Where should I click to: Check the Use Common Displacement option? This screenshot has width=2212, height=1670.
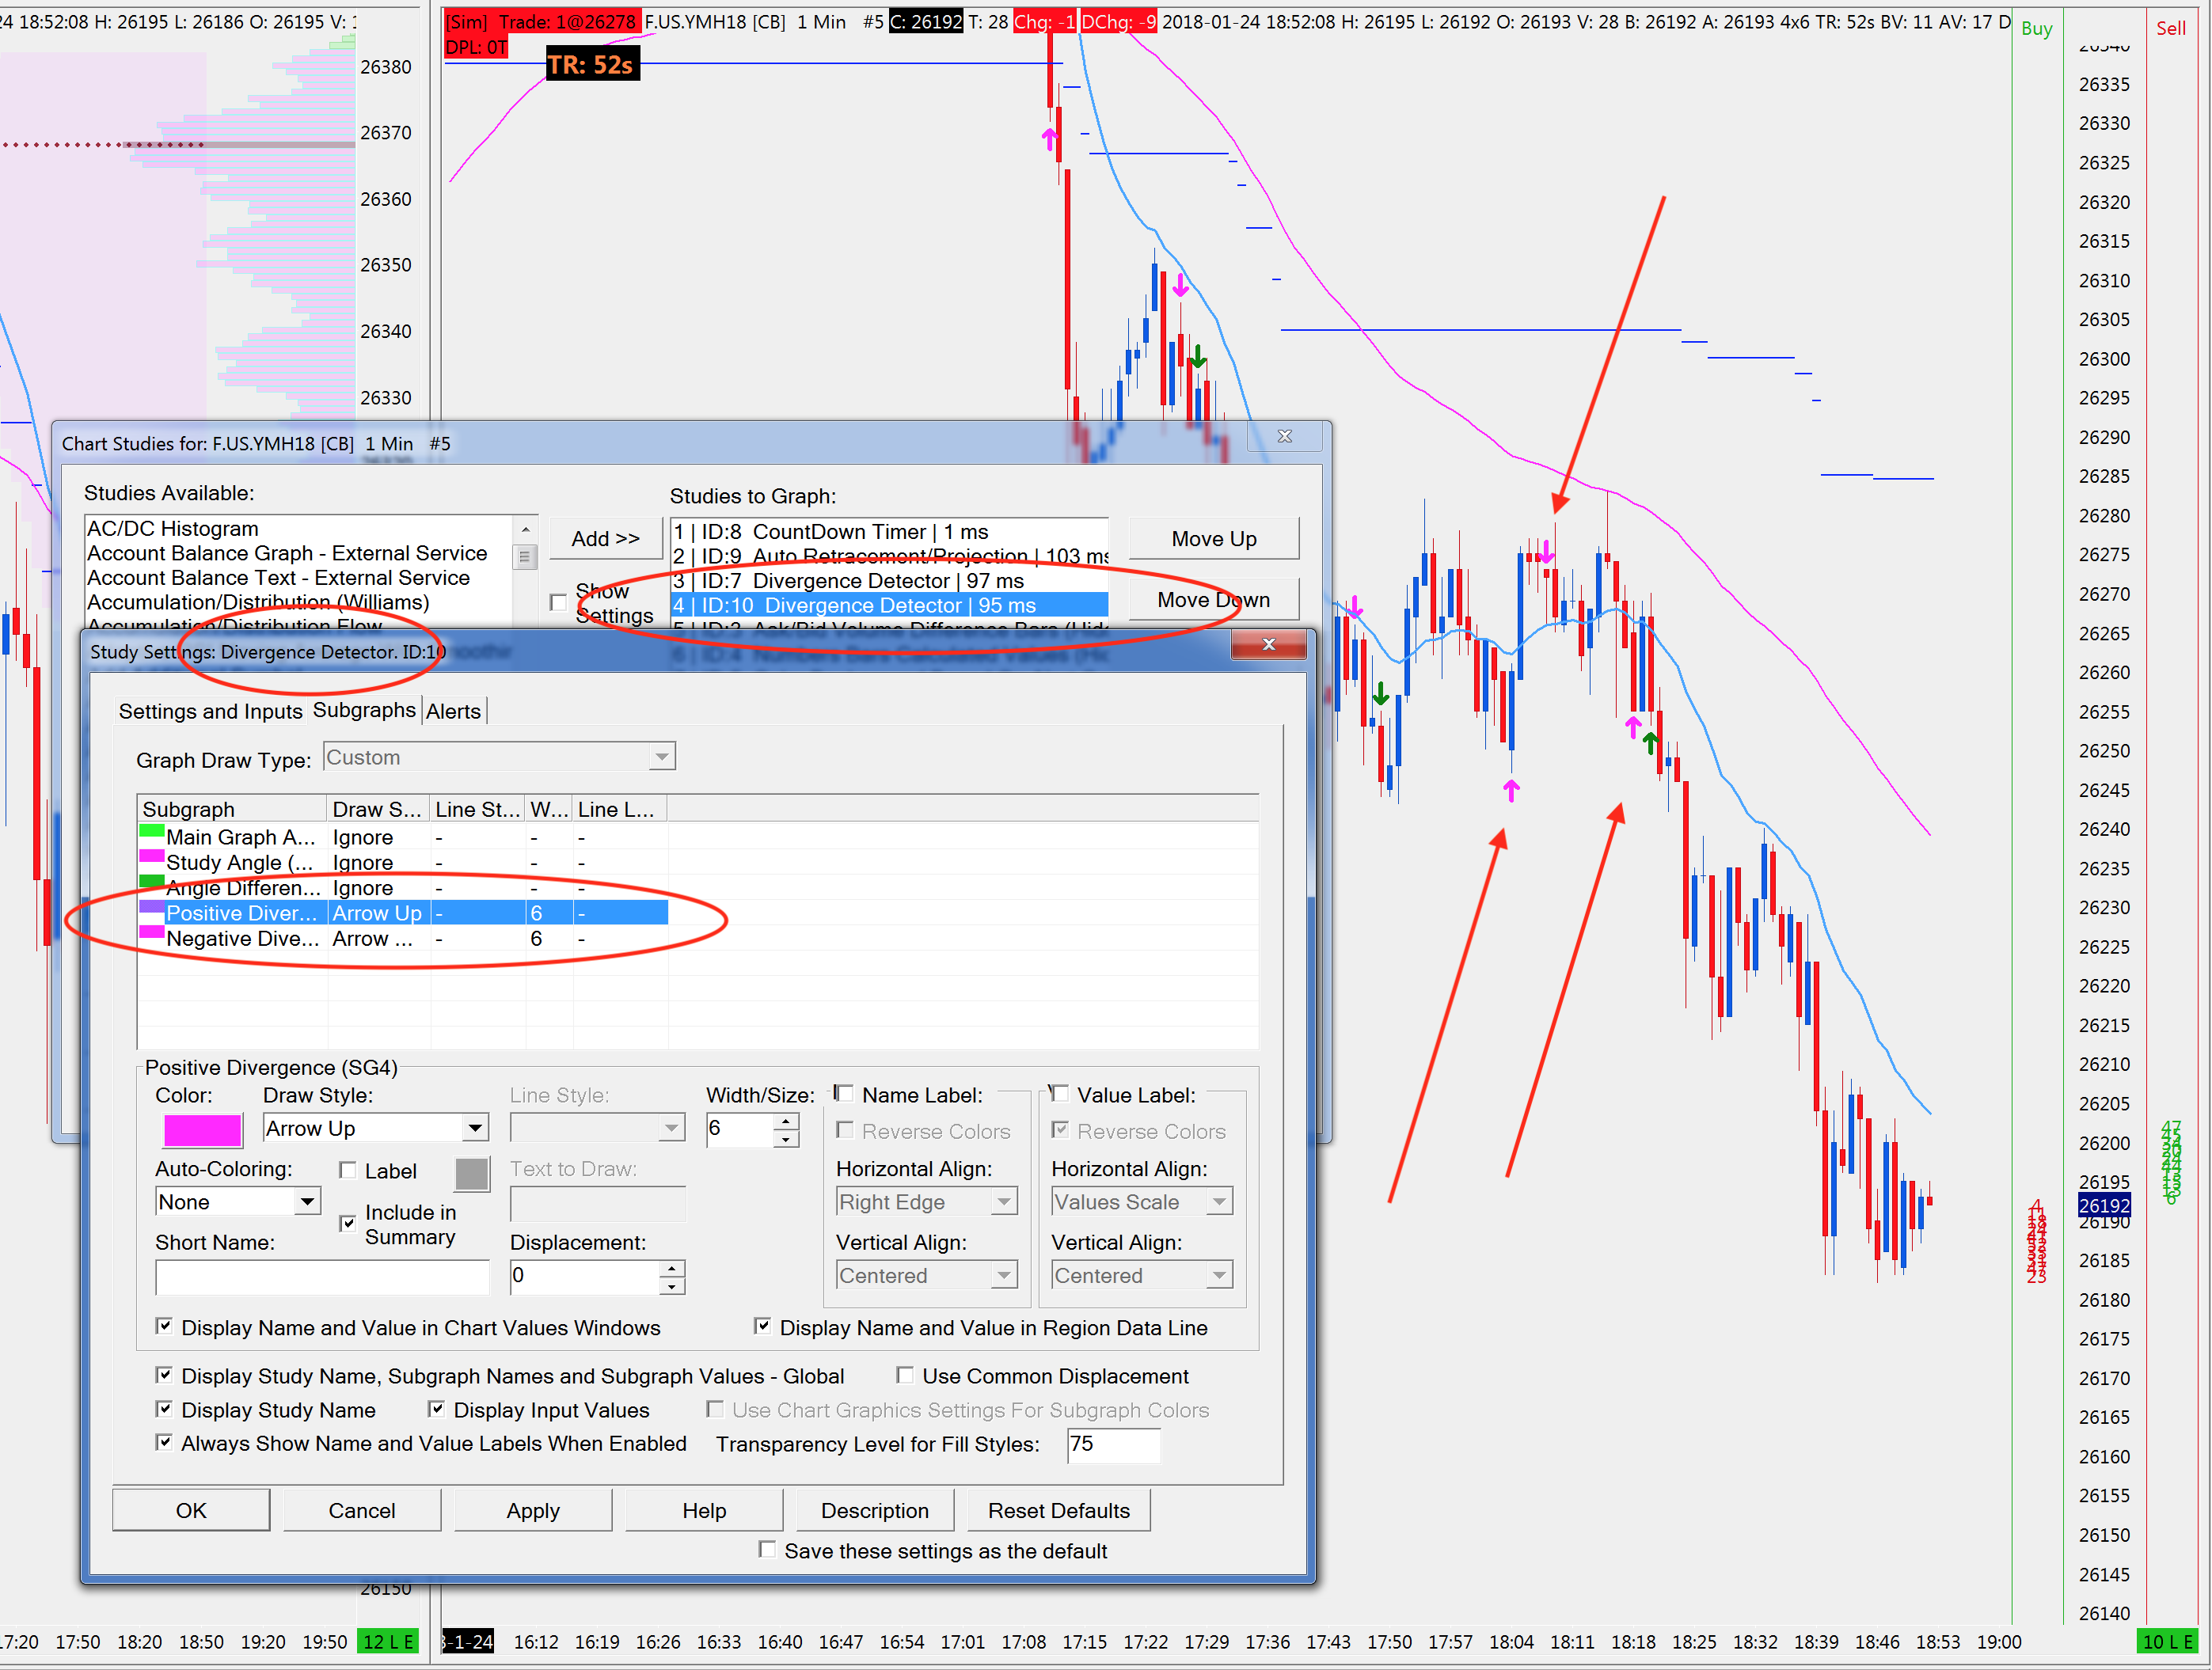click(x=905, y=1376)
